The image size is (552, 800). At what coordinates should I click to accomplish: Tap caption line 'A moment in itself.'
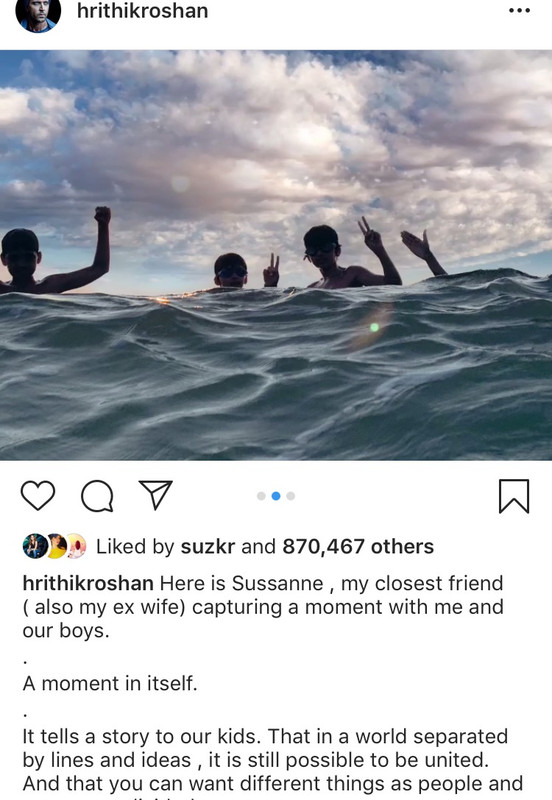[110, 683]
